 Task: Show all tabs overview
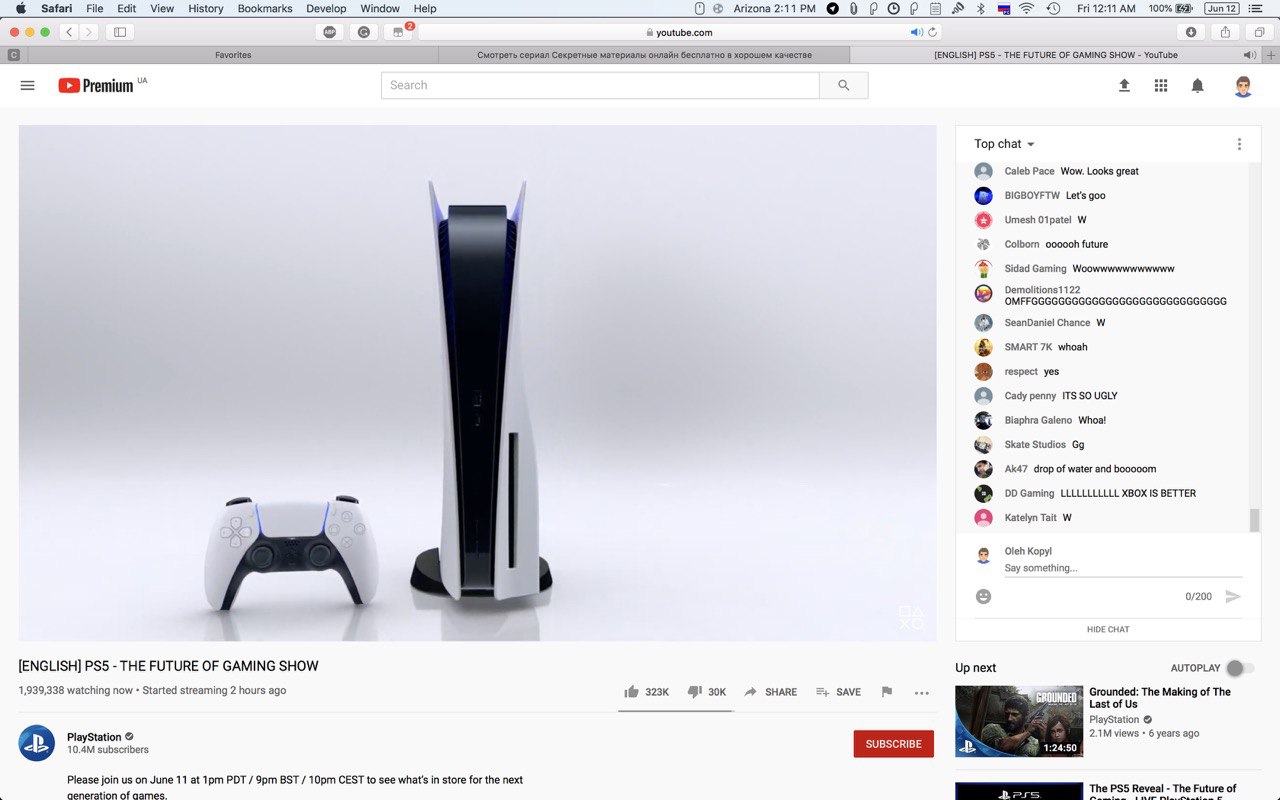point(1259,32)
